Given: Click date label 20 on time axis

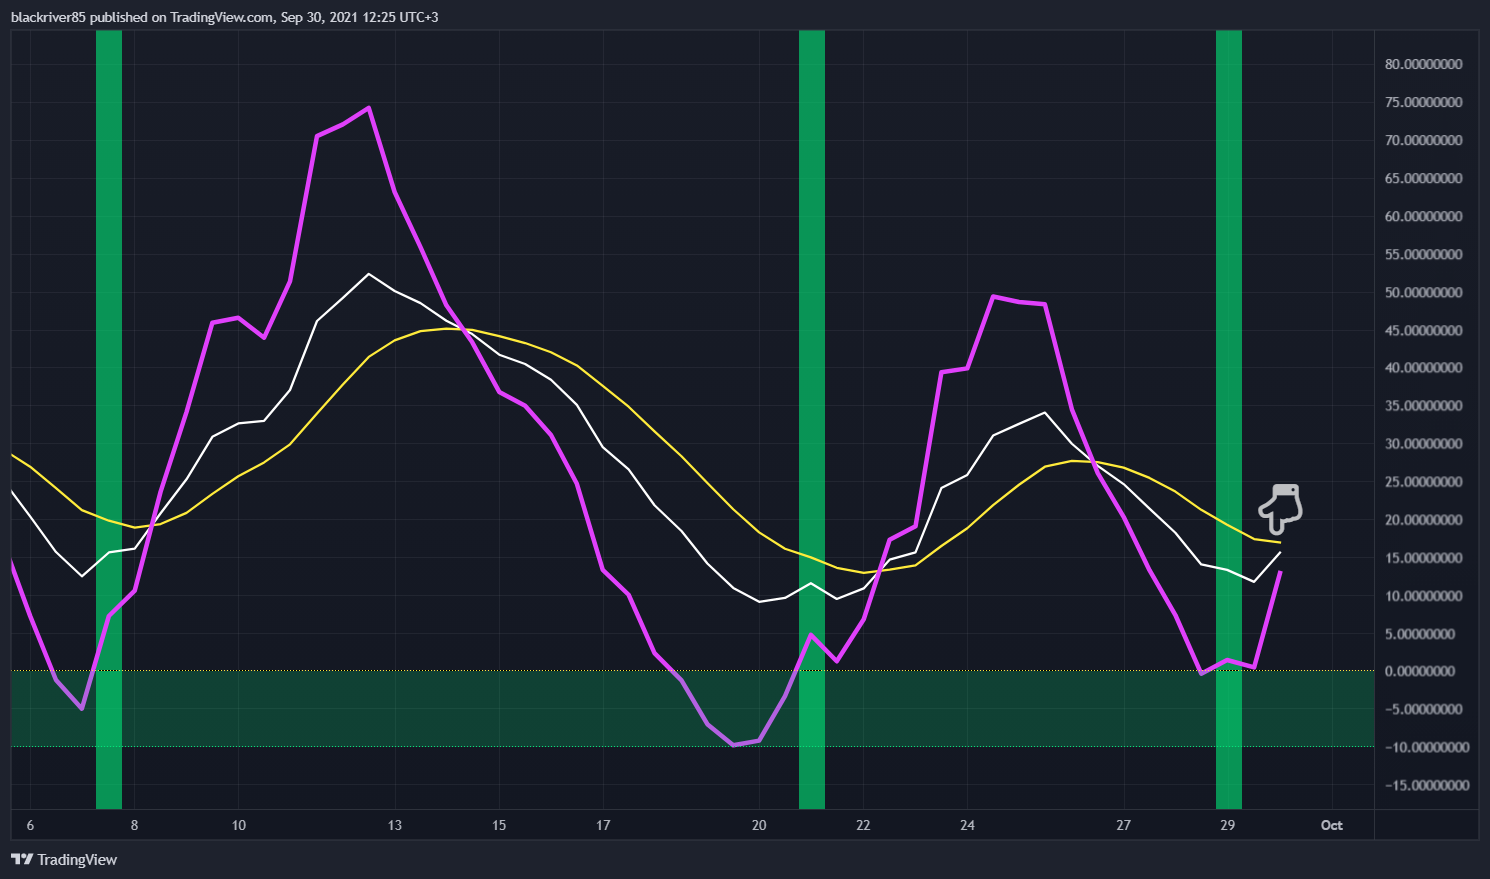Looking at the screenshot, I should pos(759,825).
